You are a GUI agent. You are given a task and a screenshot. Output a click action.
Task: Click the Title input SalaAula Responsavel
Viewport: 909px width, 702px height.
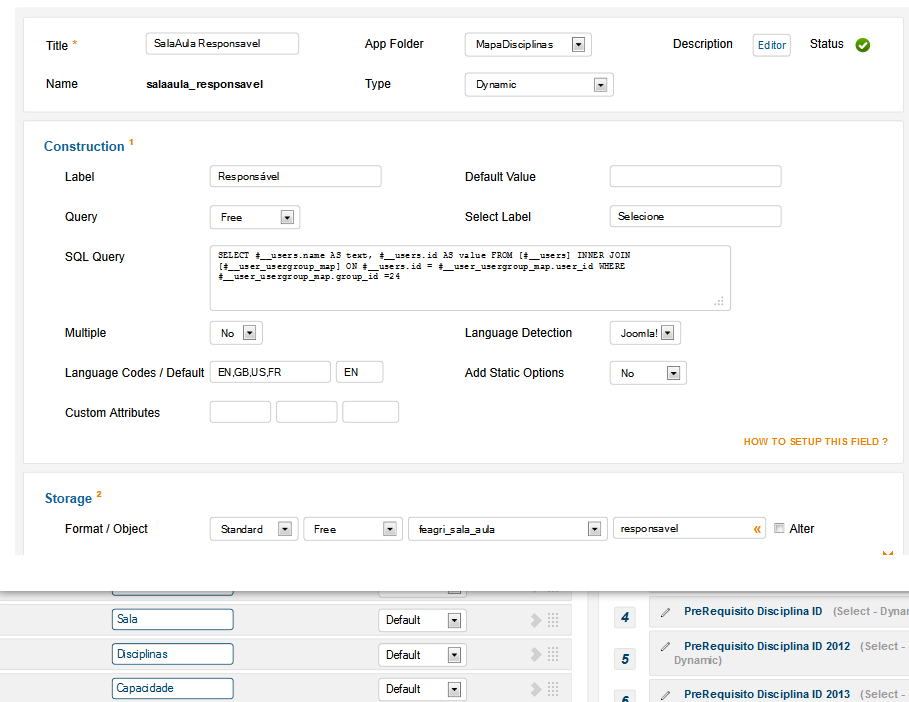click(x=222, y=44)
